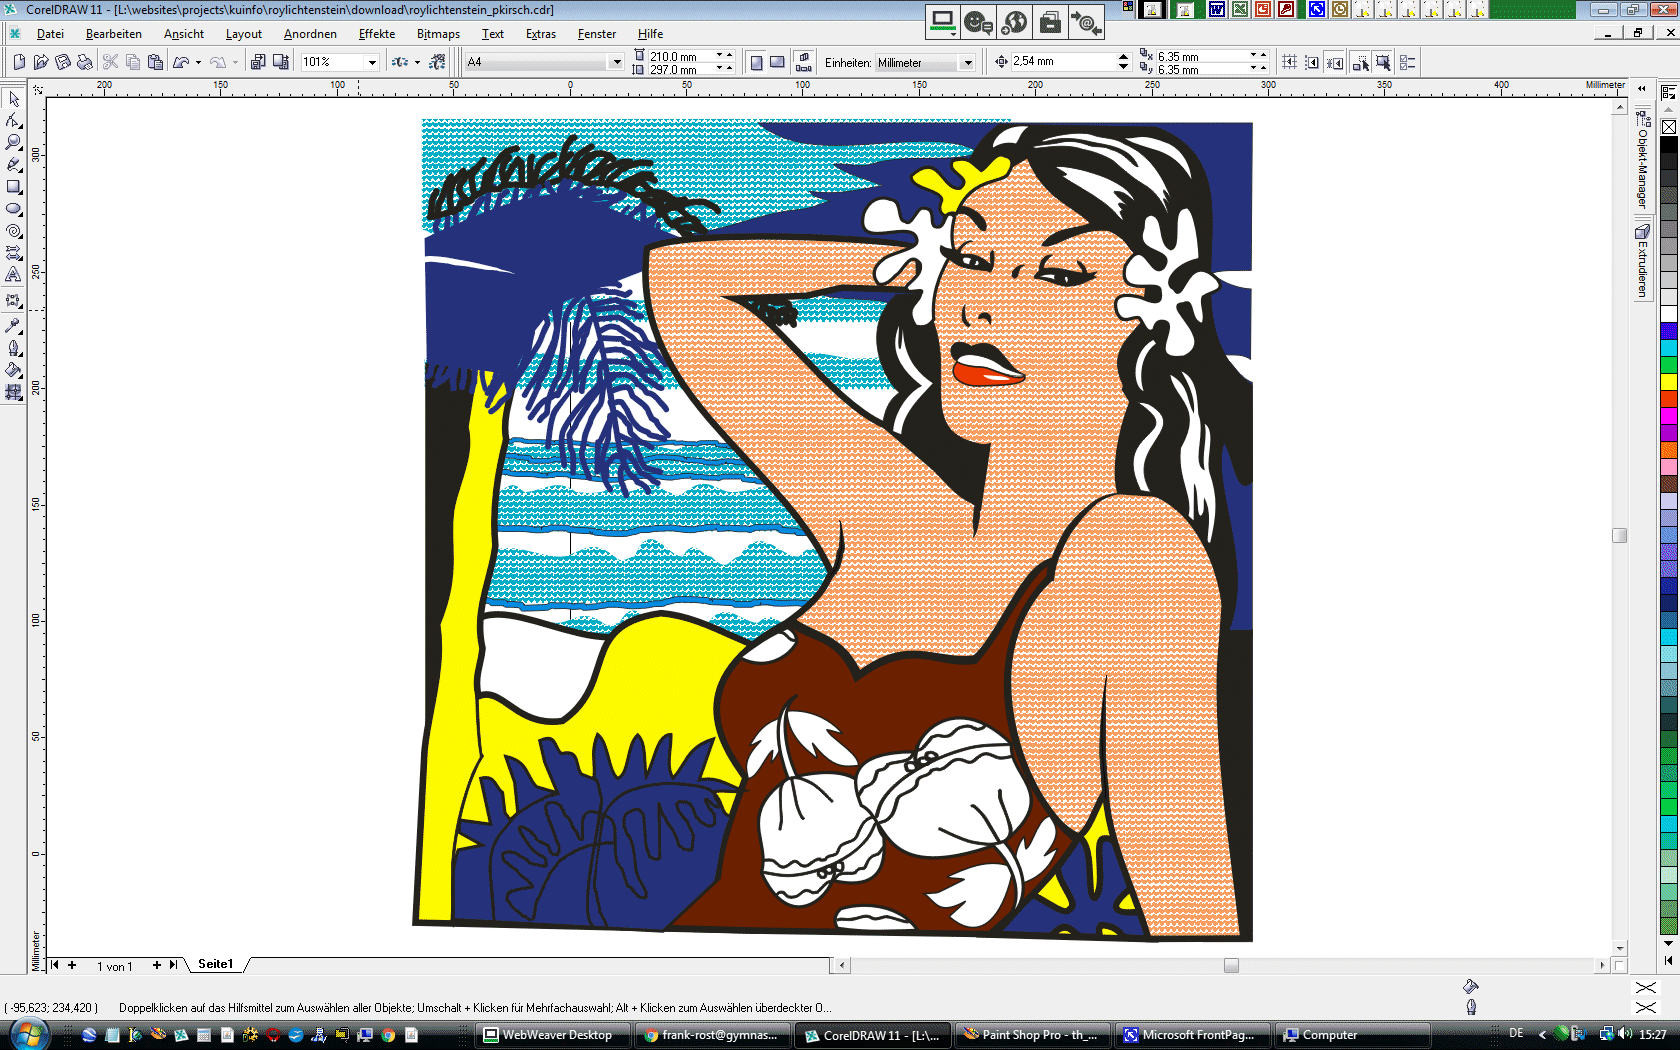The width and height of the screenshot is (1680, 1050).
Task: Click the Open file icon
Action: pos(41,62)
